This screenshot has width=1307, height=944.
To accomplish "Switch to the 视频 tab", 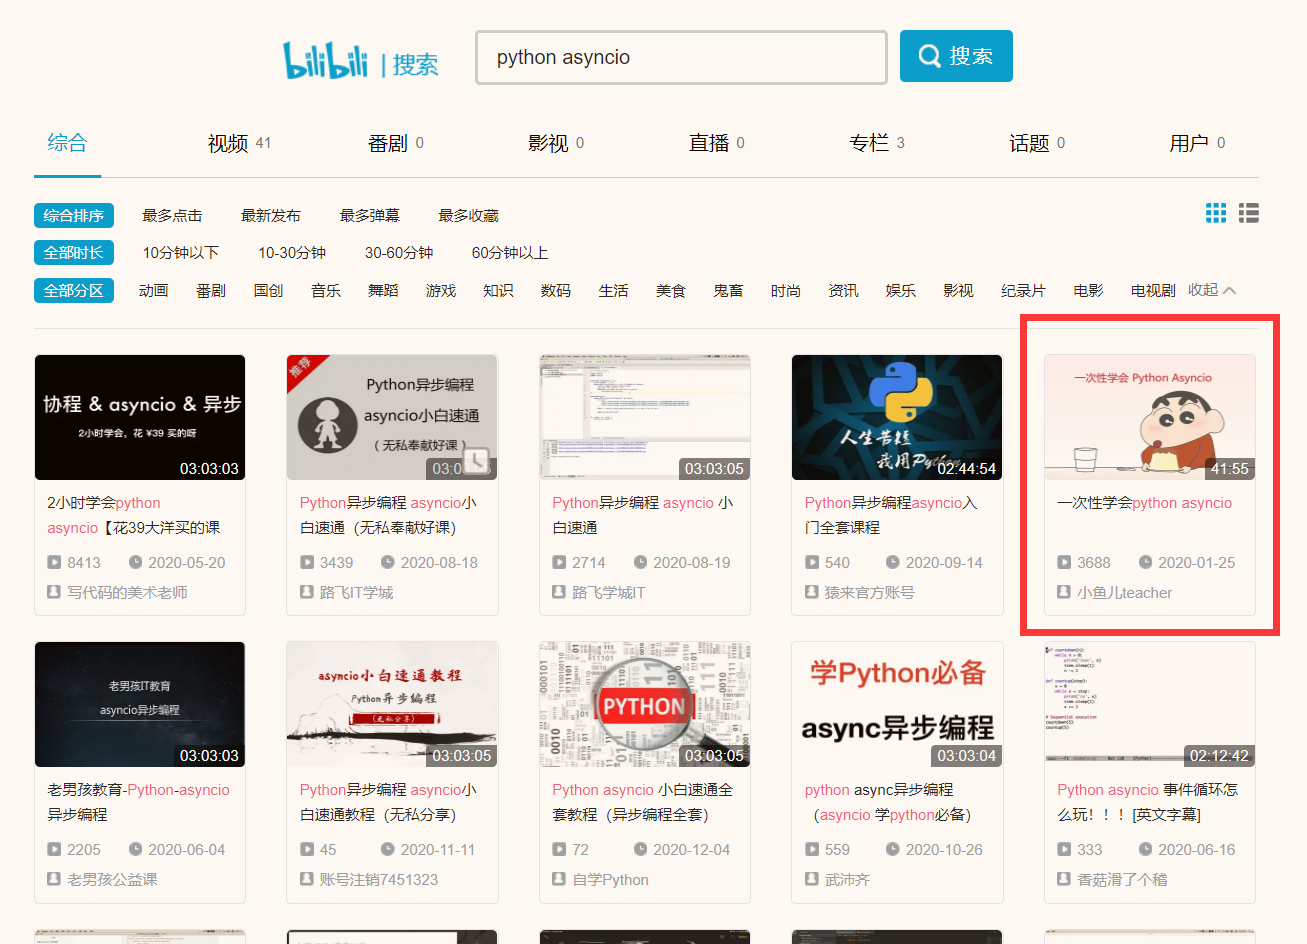I will point(229,142).
